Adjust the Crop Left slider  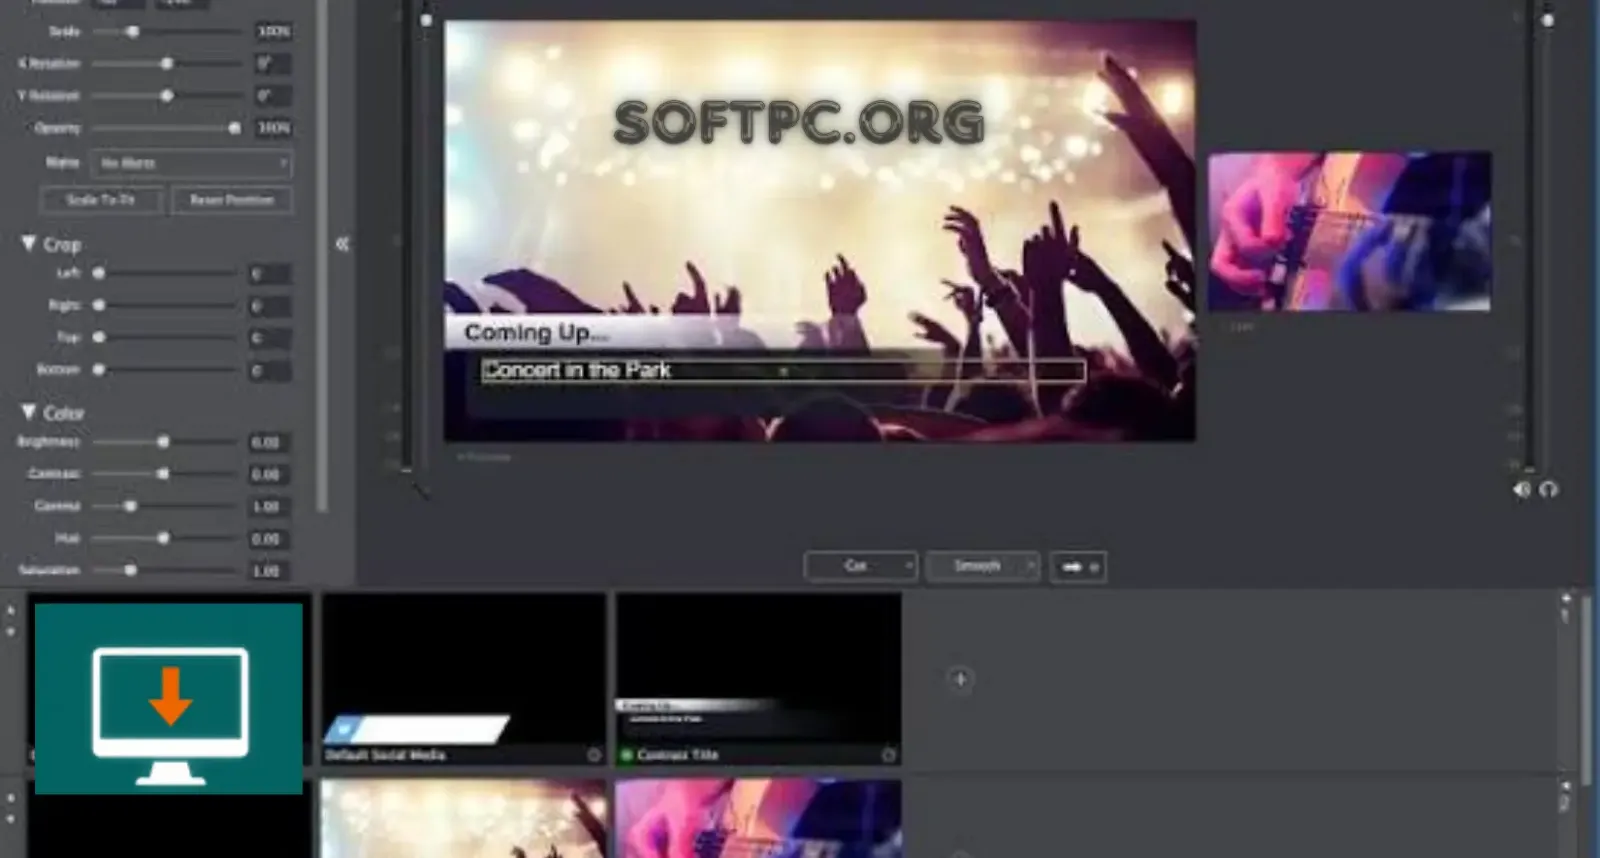pyautogui.click(x=99, y=273)
